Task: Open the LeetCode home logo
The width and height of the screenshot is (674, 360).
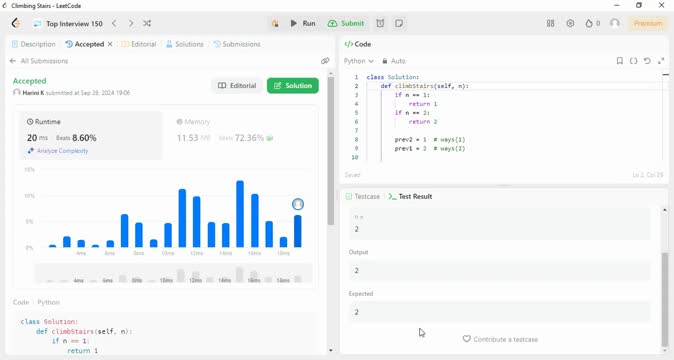Action: pos(16,23)
